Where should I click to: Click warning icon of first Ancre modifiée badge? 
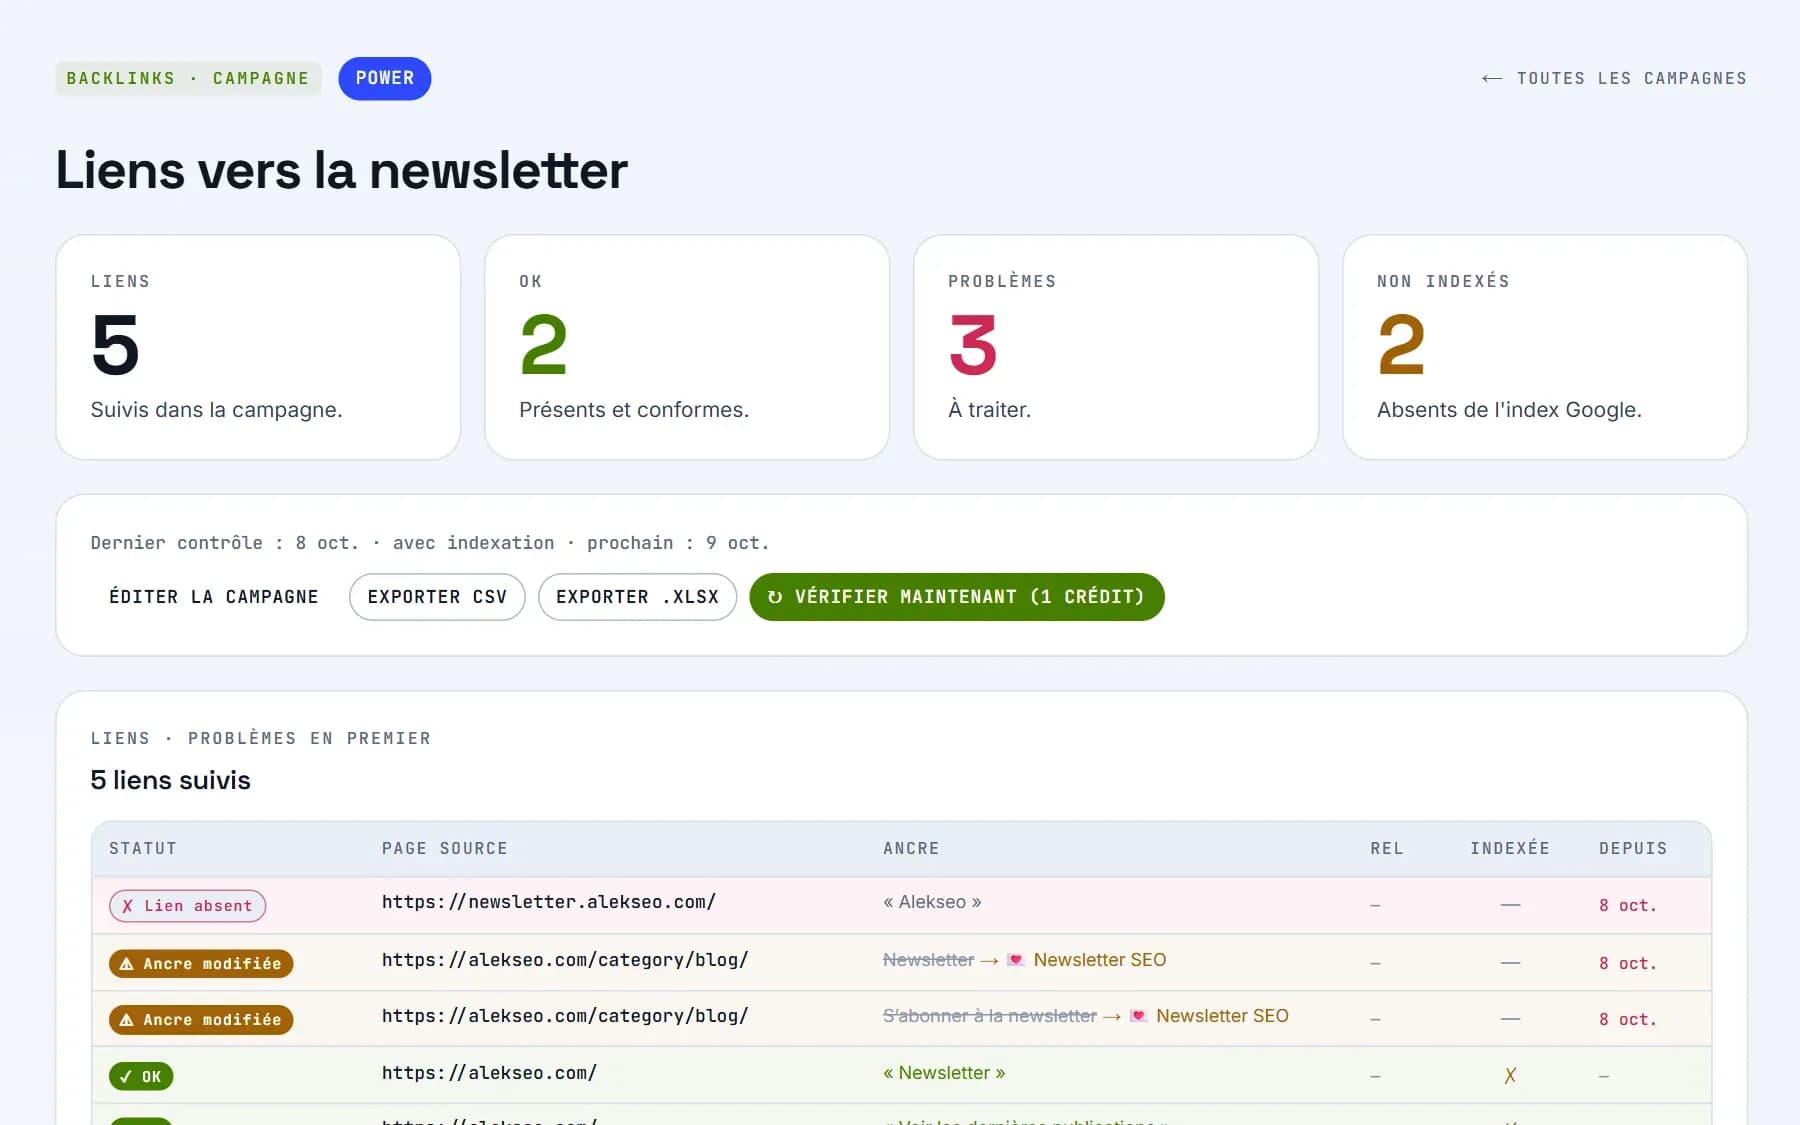126,964
